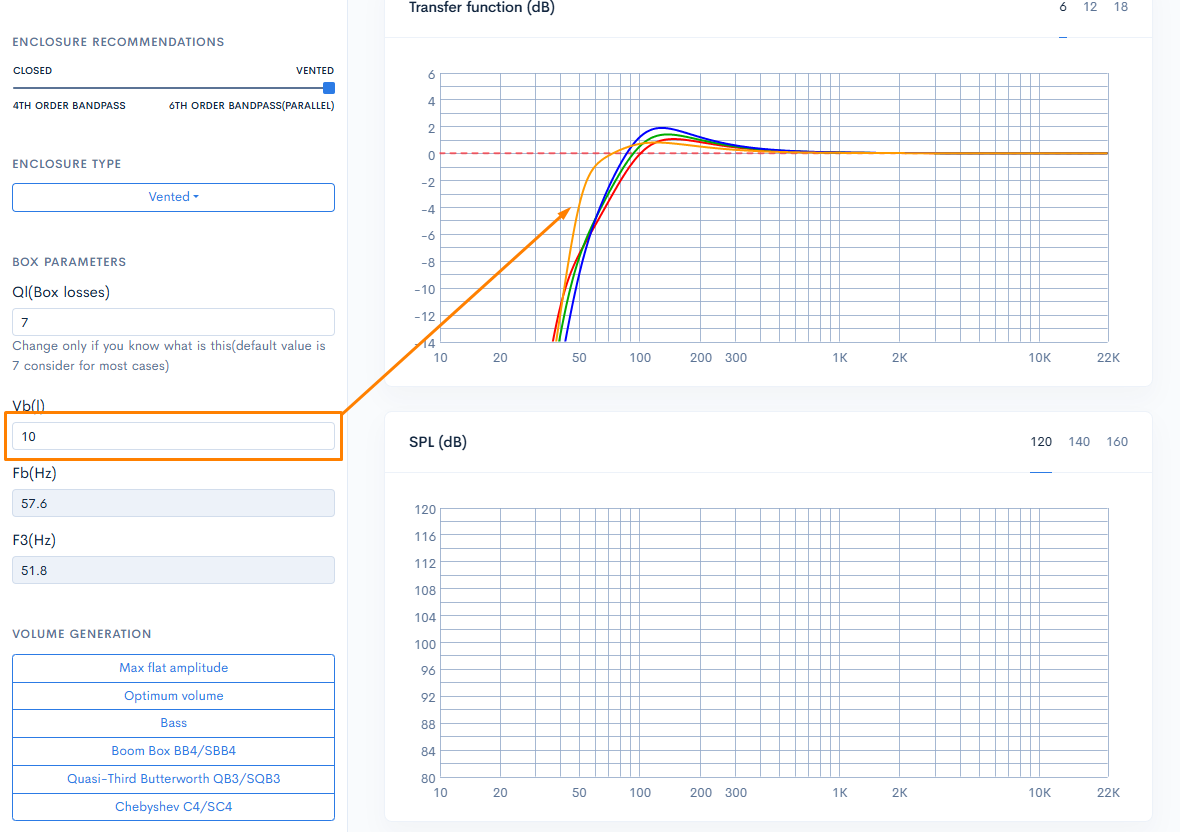Switch transfer function range to 6
This screenshot has width=1180, height=832.
tap(1063, 8)
